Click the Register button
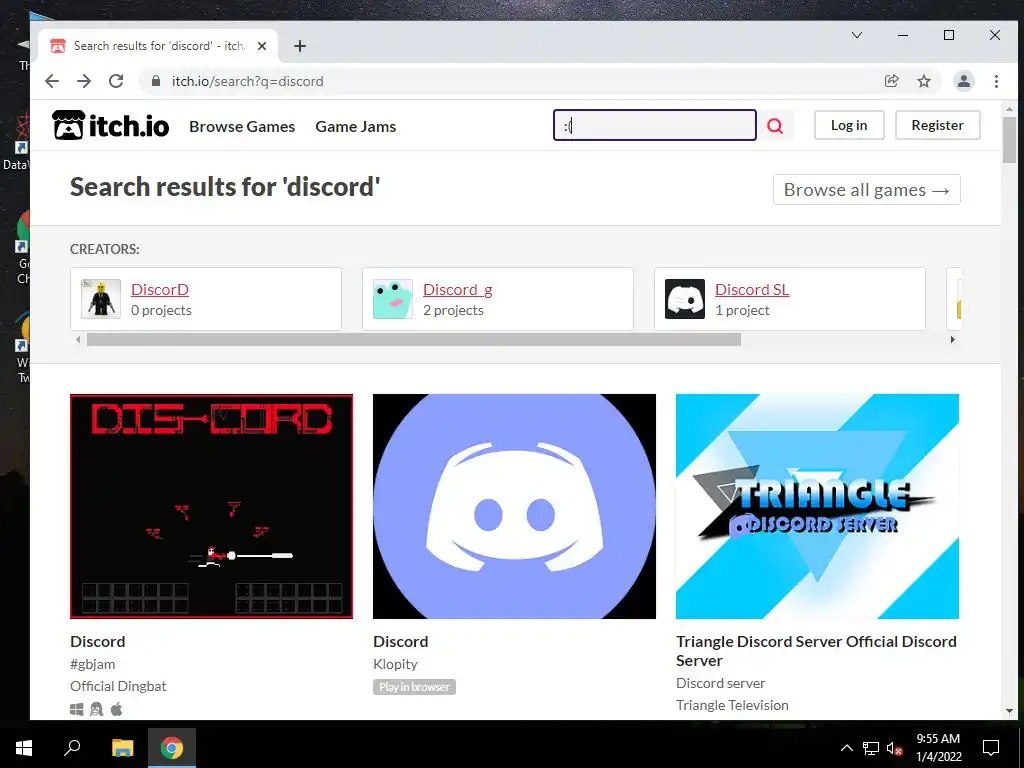The height and width of the screenshot is (768, 1024). pyautogui.click(x=937, y=125)
